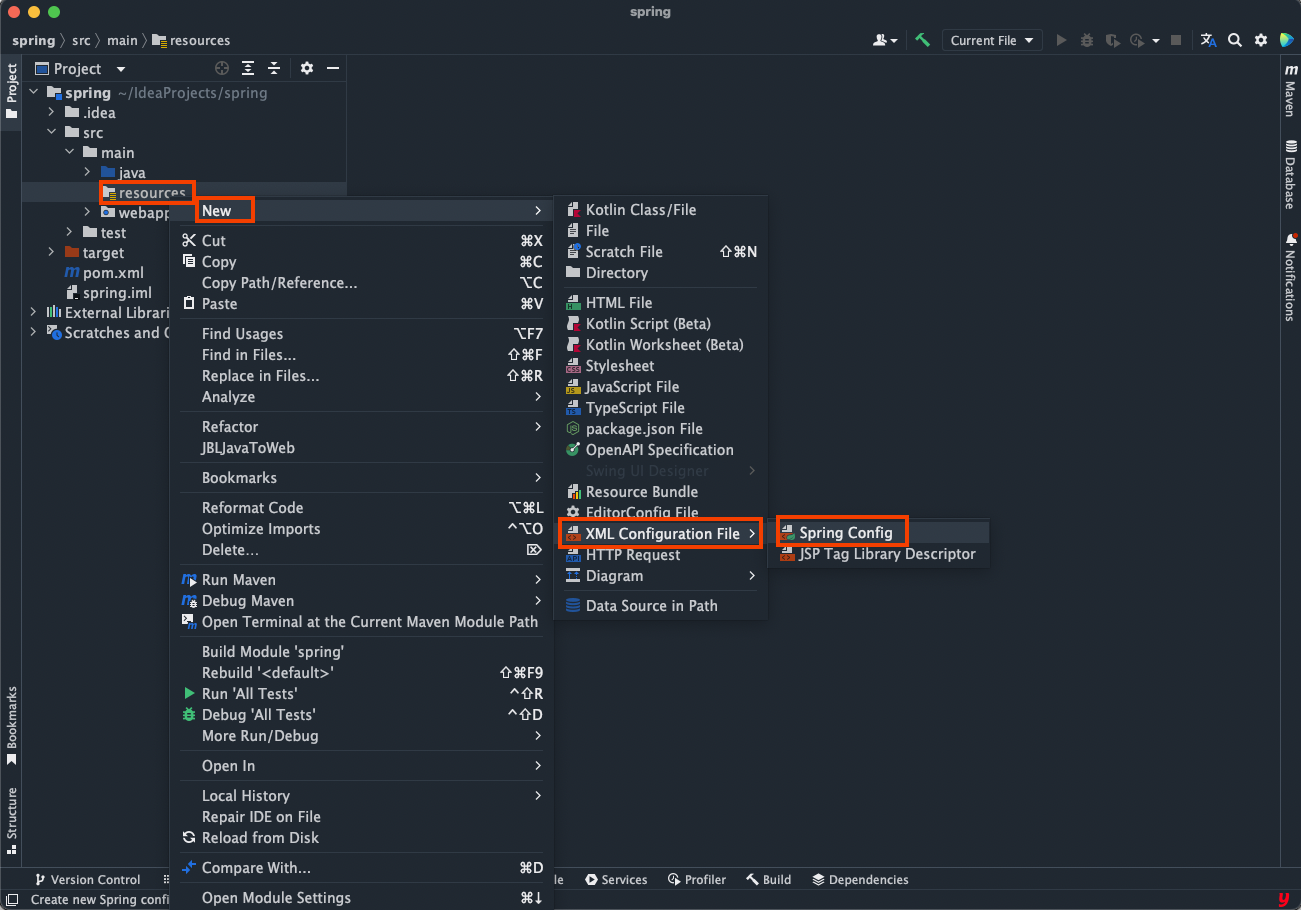Expand External Libraries node
1301x910 pixels.
33,312
